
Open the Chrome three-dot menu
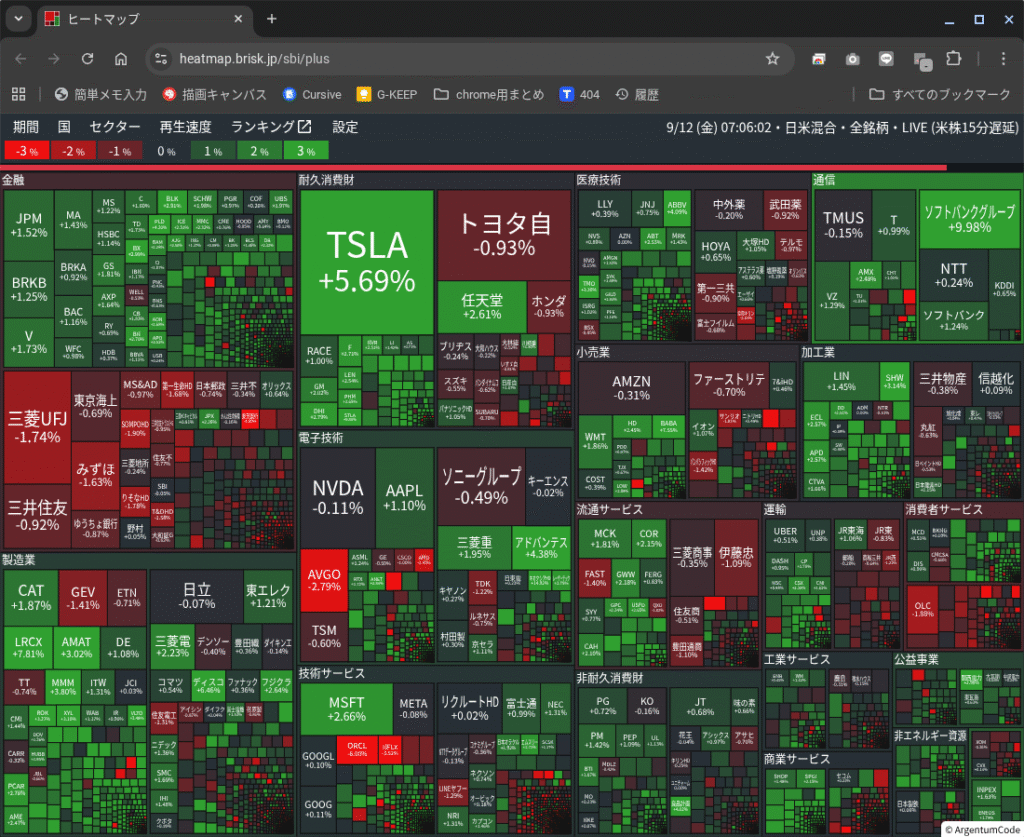[x=1003, y=59]
